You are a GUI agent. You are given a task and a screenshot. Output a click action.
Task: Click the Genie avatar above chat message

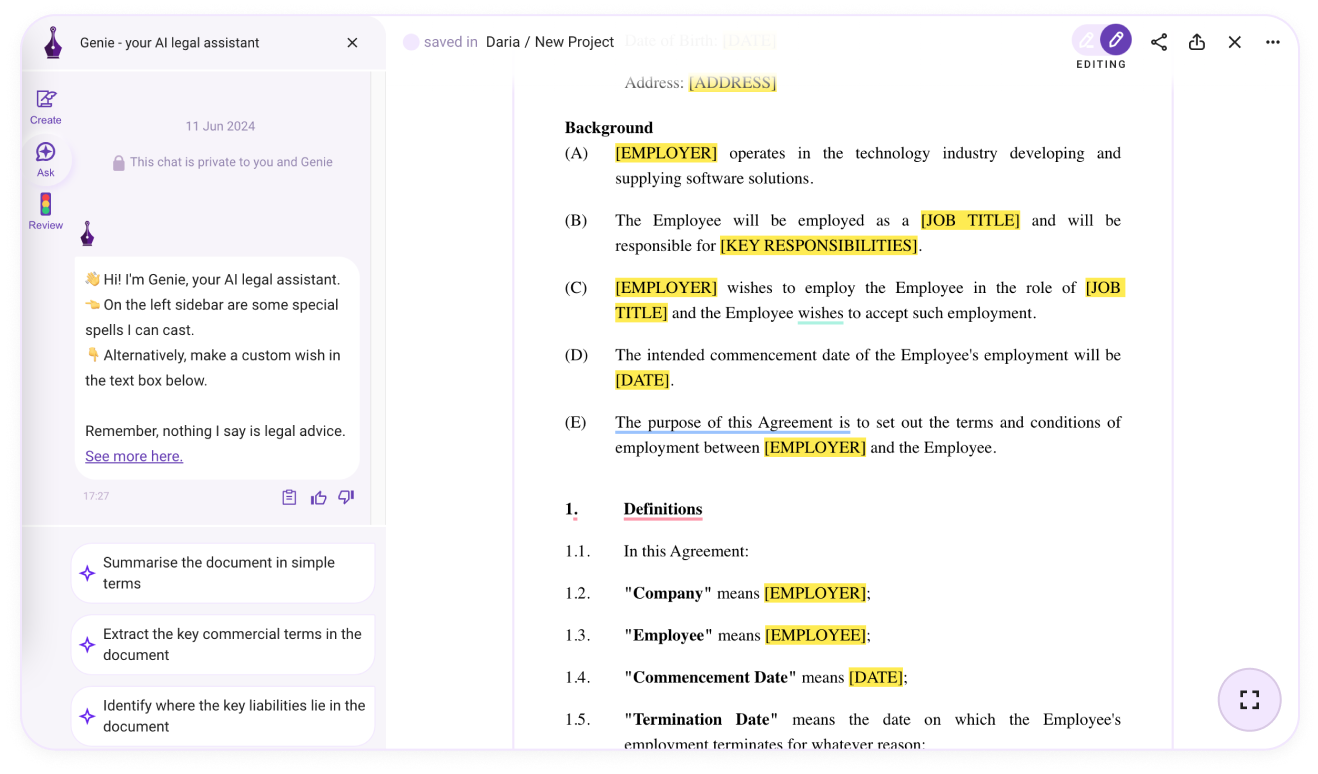pos(87,233)
